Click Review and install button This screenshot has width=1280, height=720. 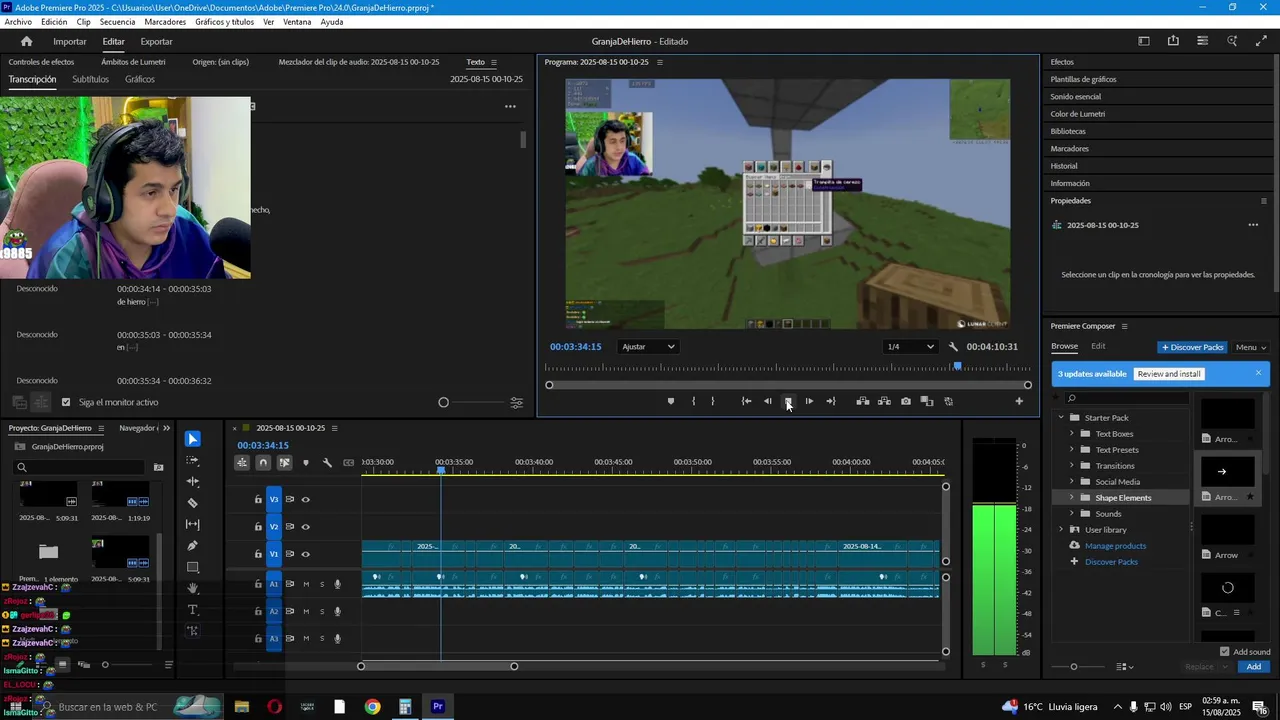pyautogui.click(x=1169, y=374)
